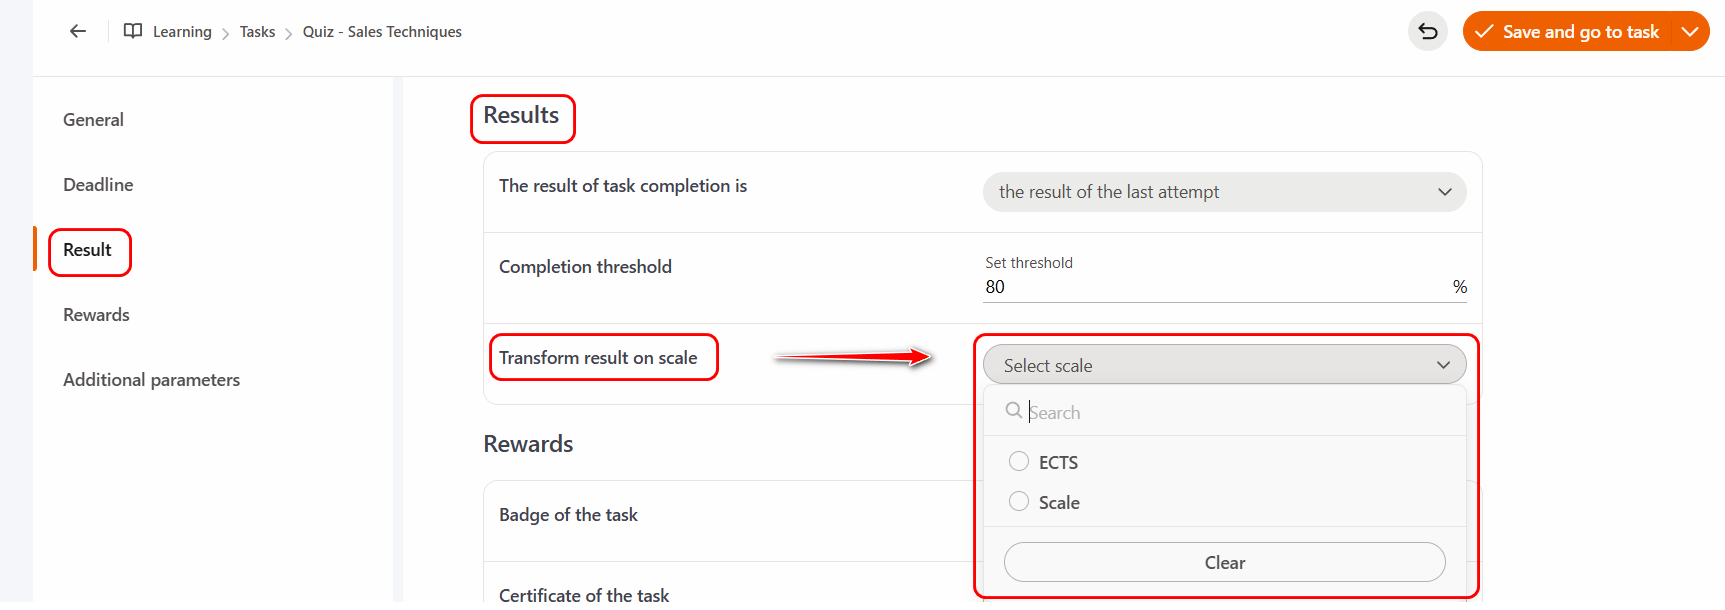
Task: Go to the Rewards sidebar section
Action: (96, 315)
